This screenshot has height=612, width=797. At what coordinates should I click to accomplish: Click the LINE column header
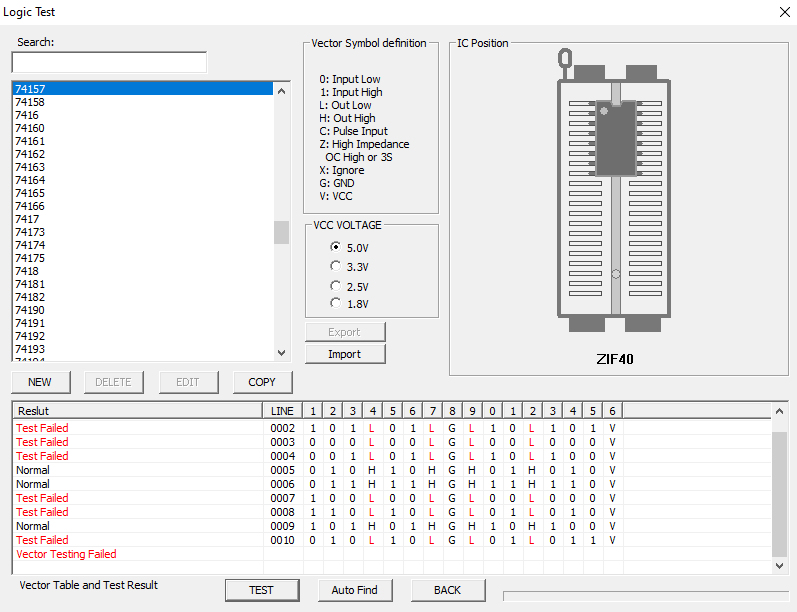click(283, 411)
